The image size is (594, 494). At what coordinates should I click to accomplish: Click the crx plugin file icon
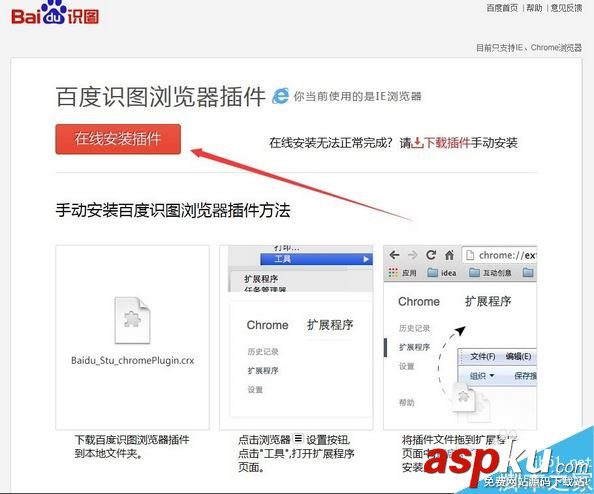point(132,320)
